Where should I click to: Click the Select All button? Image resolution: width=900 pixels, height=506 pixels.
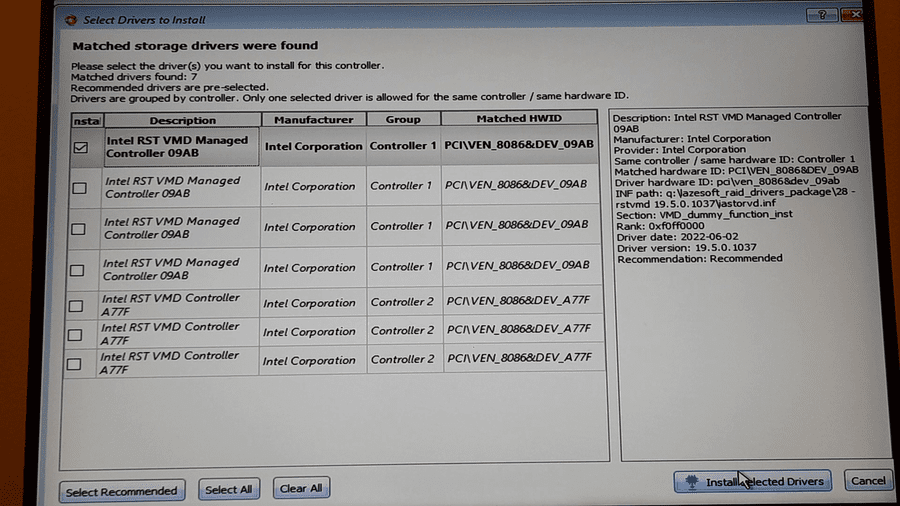coord(228,489)
